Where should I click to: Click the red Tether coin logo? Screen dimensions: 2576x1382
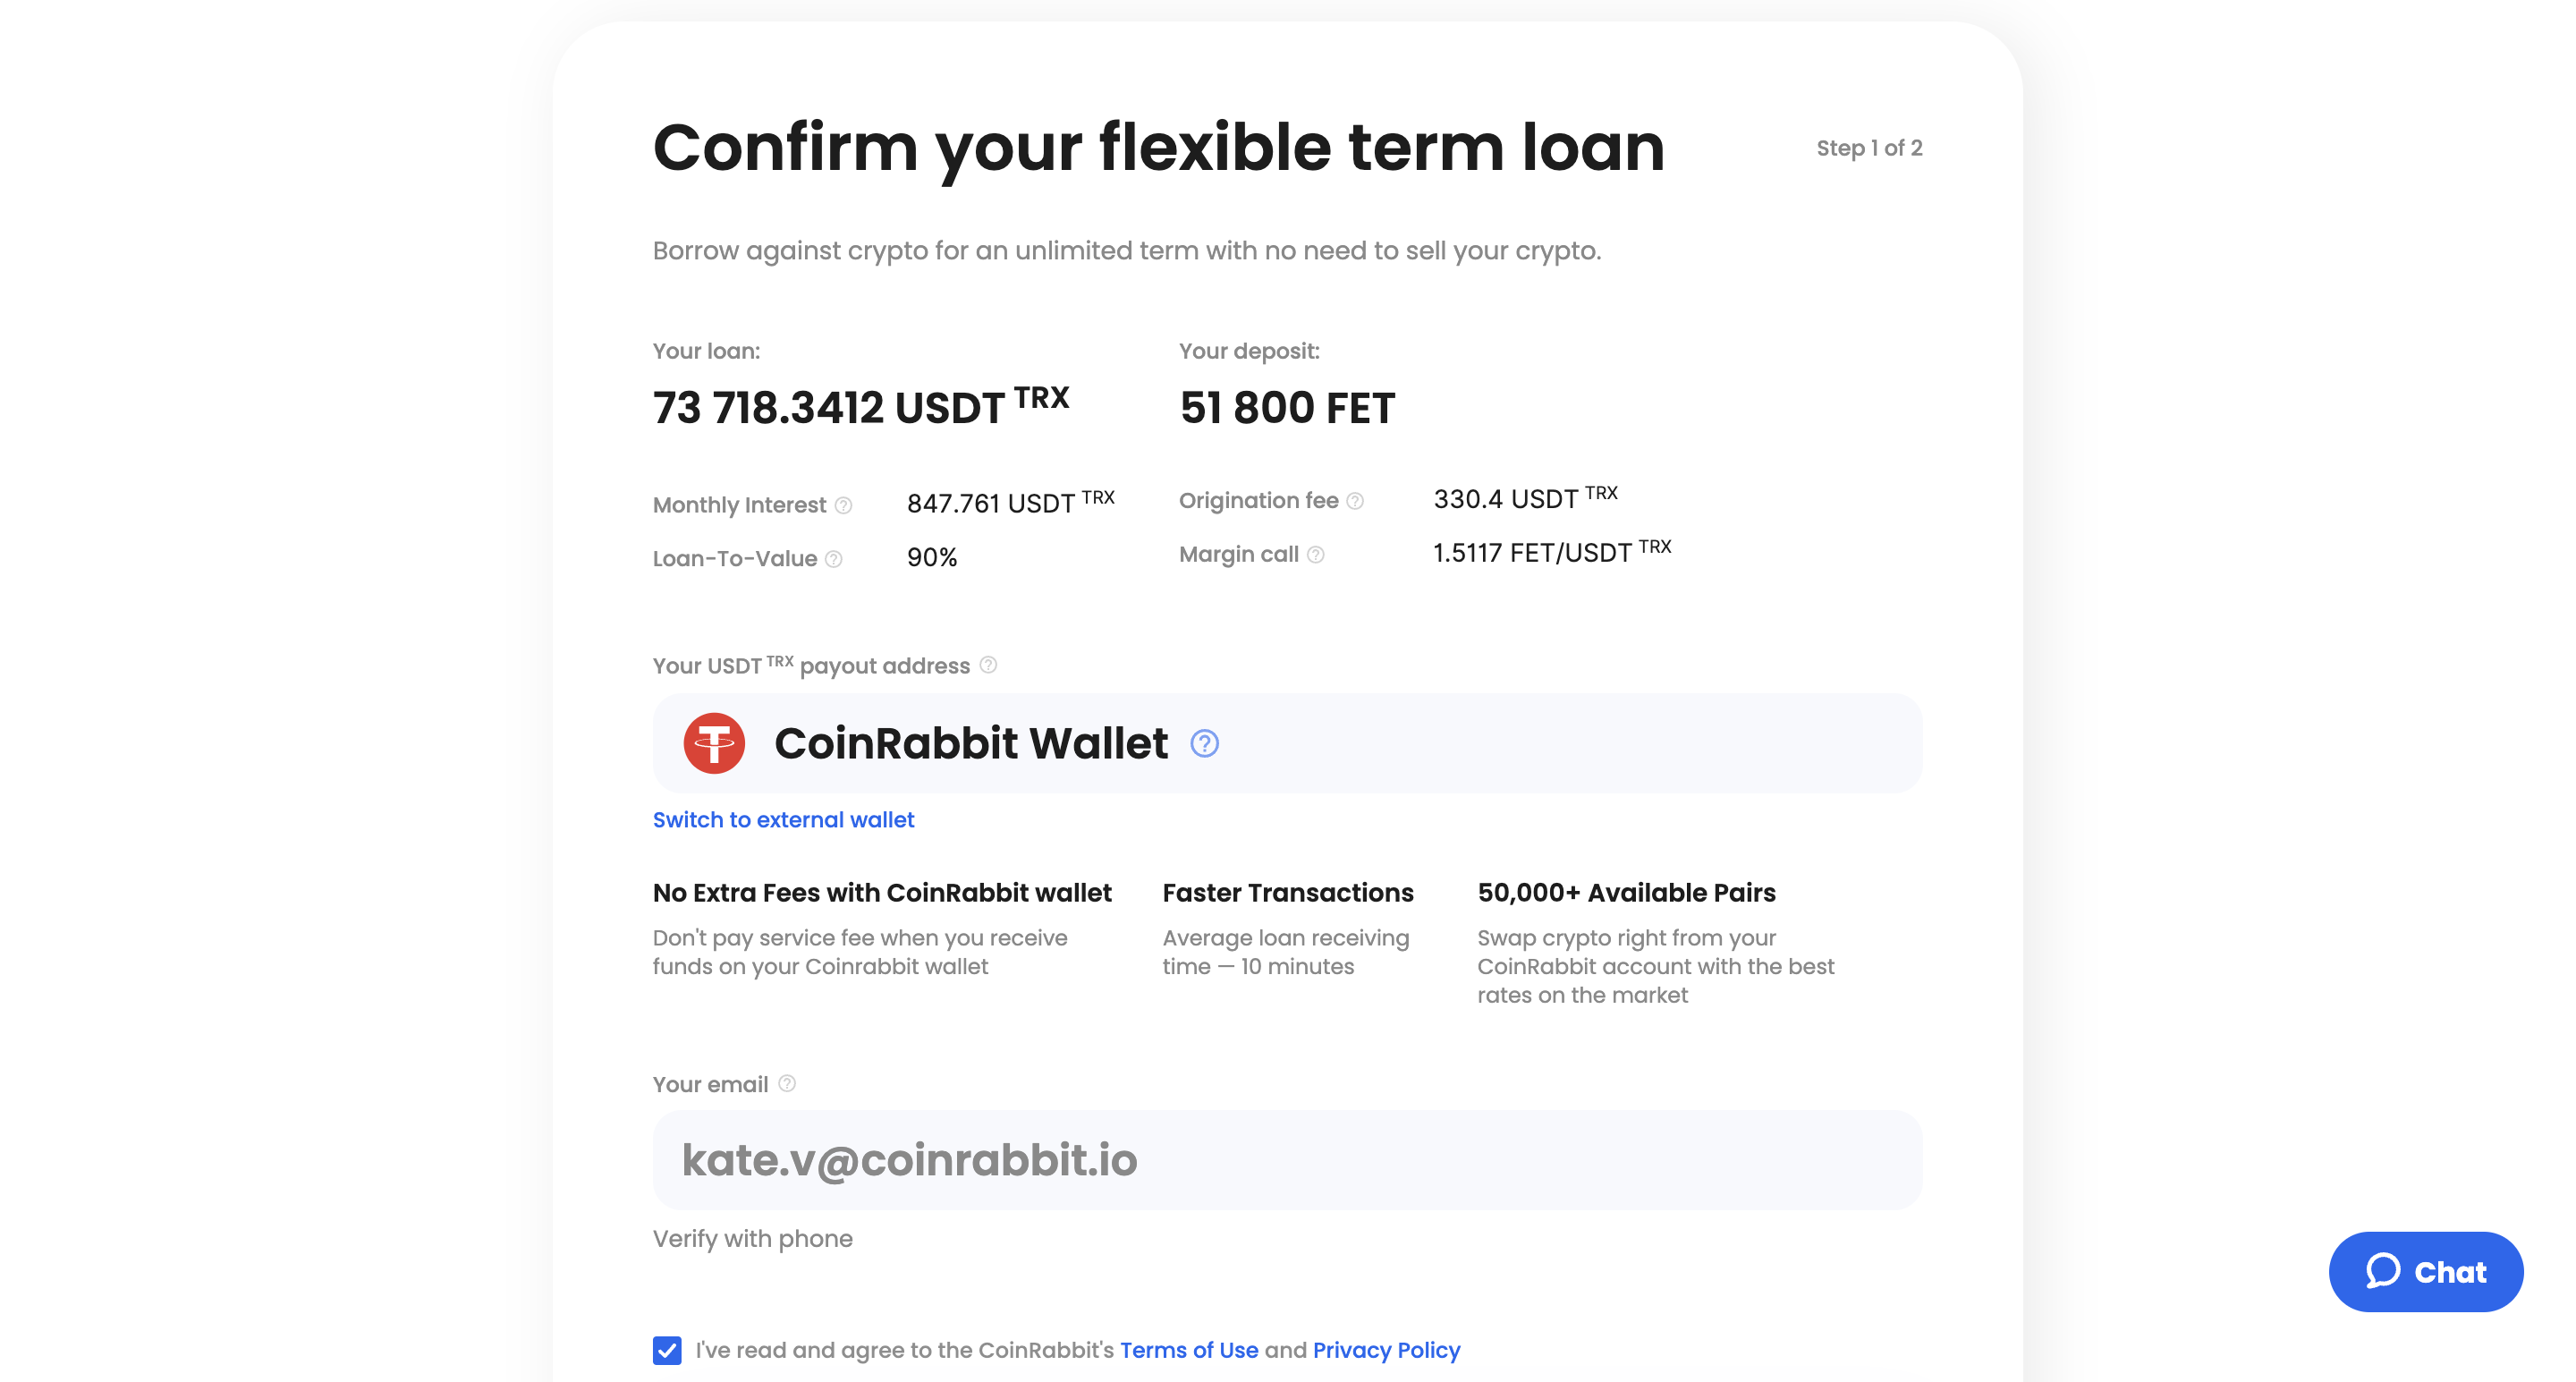pyautogui.click(x=715, y=743)
